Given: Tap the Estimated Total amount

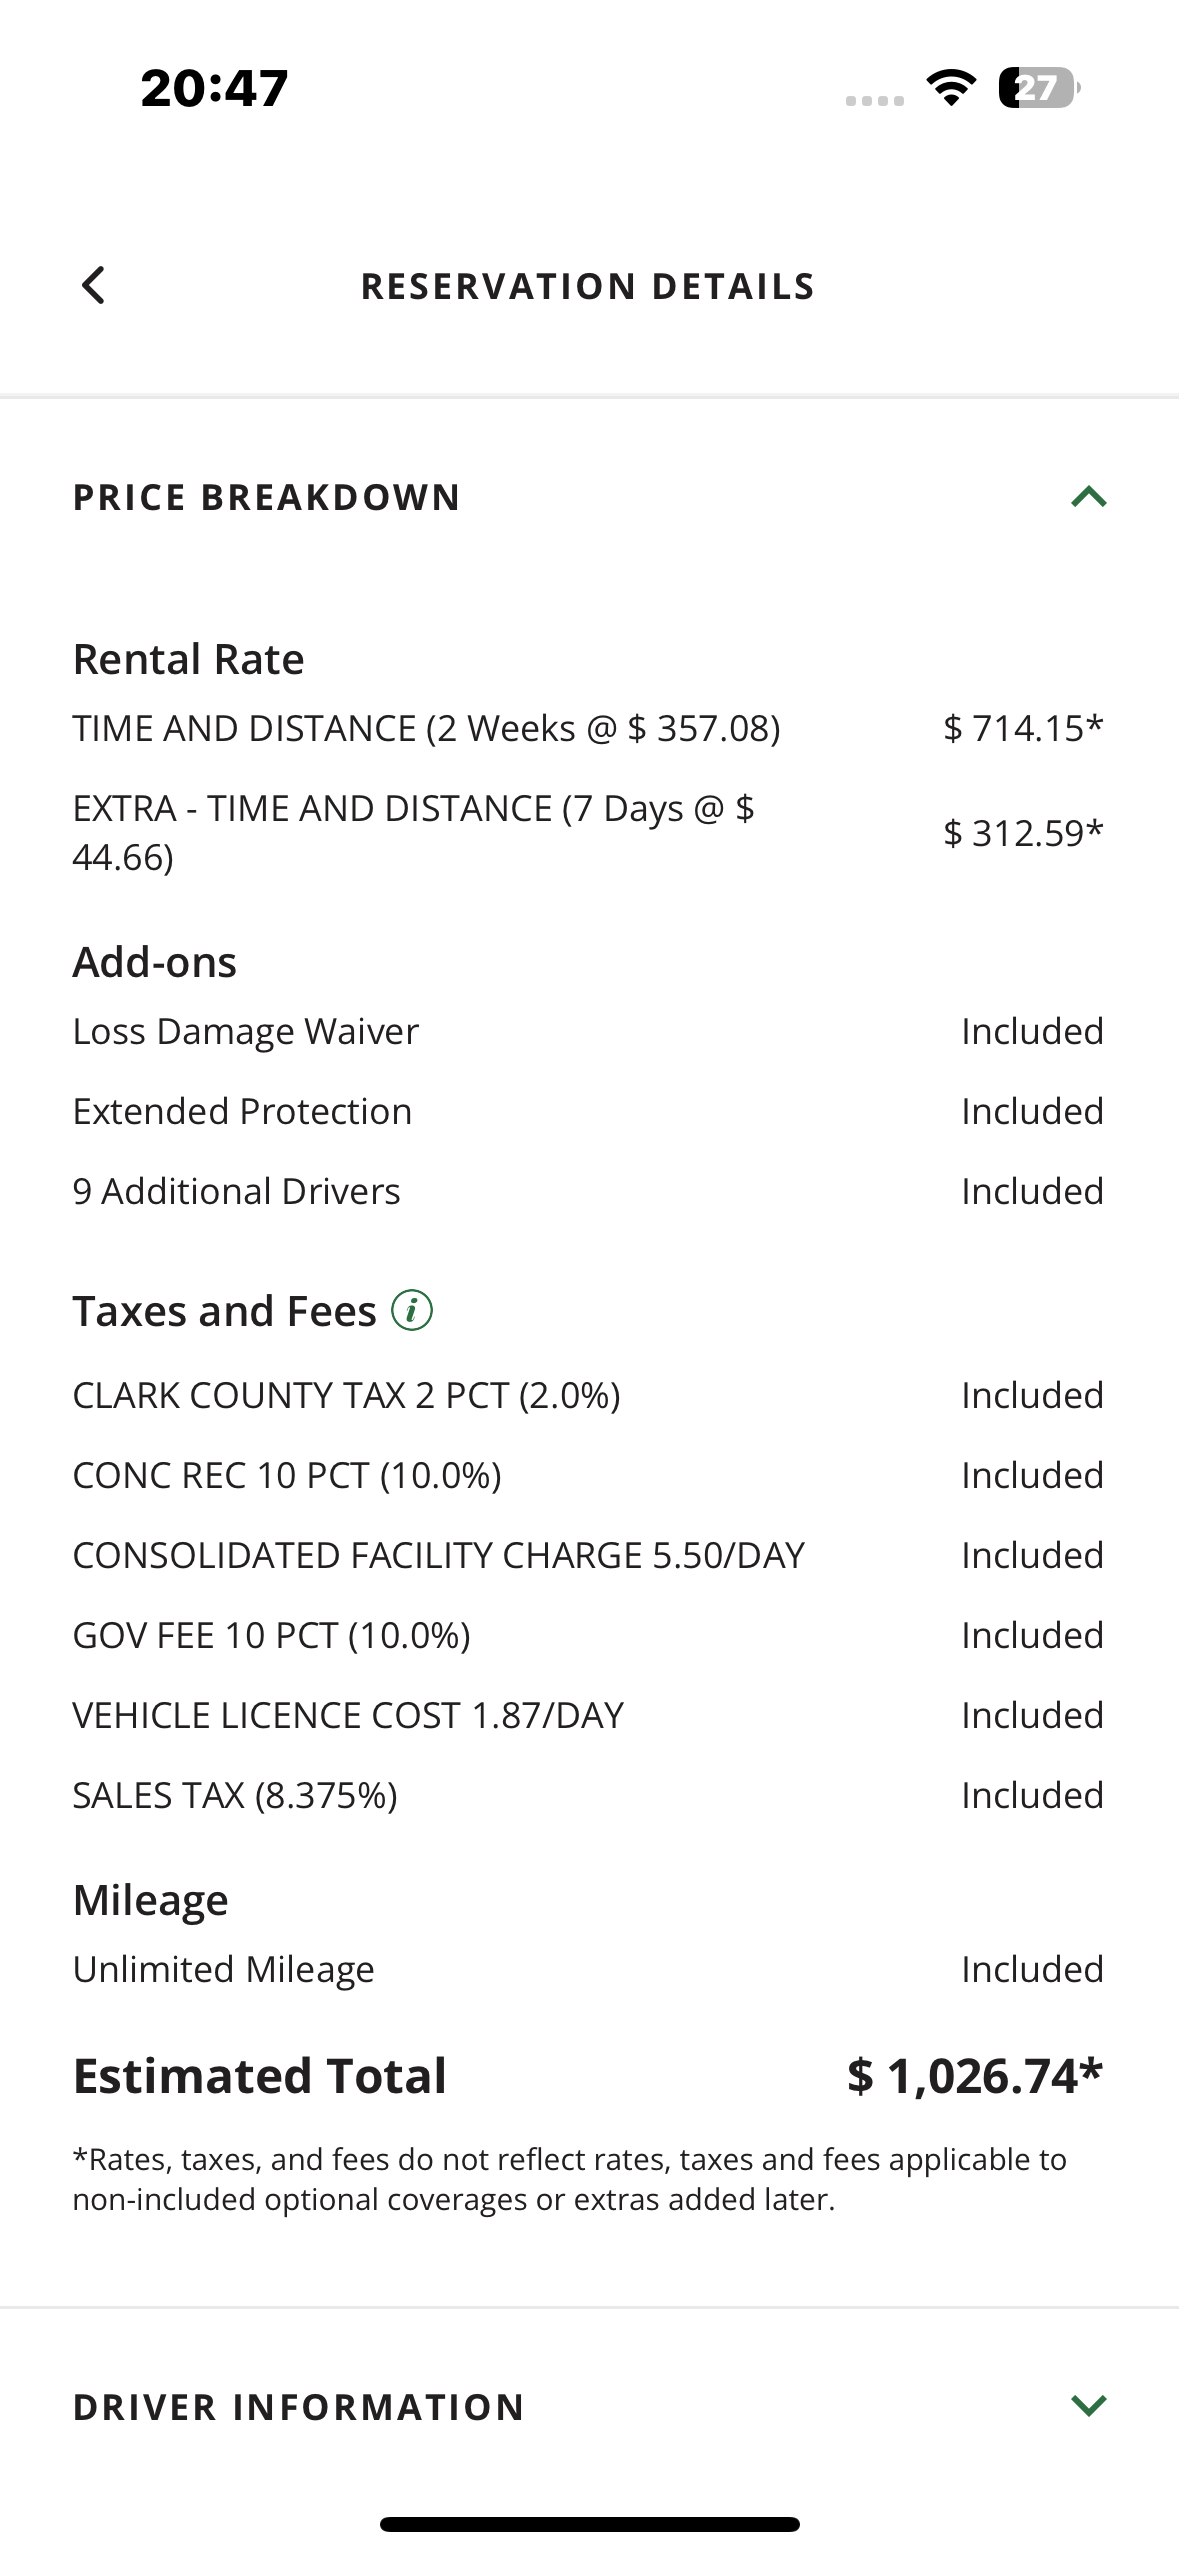Looking at the screenshot, I should pyautogui.click(x=974, y=2075).
